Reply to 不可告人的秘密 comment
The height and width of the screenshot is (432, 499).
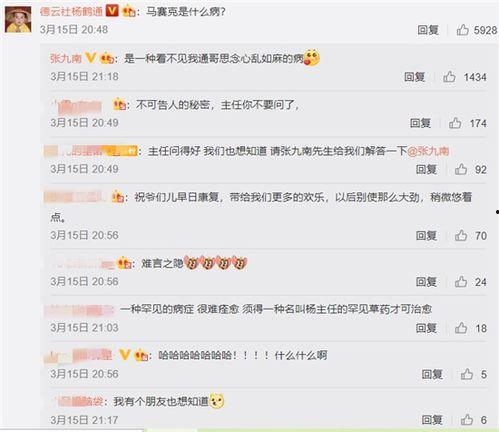tap(420, 123)
